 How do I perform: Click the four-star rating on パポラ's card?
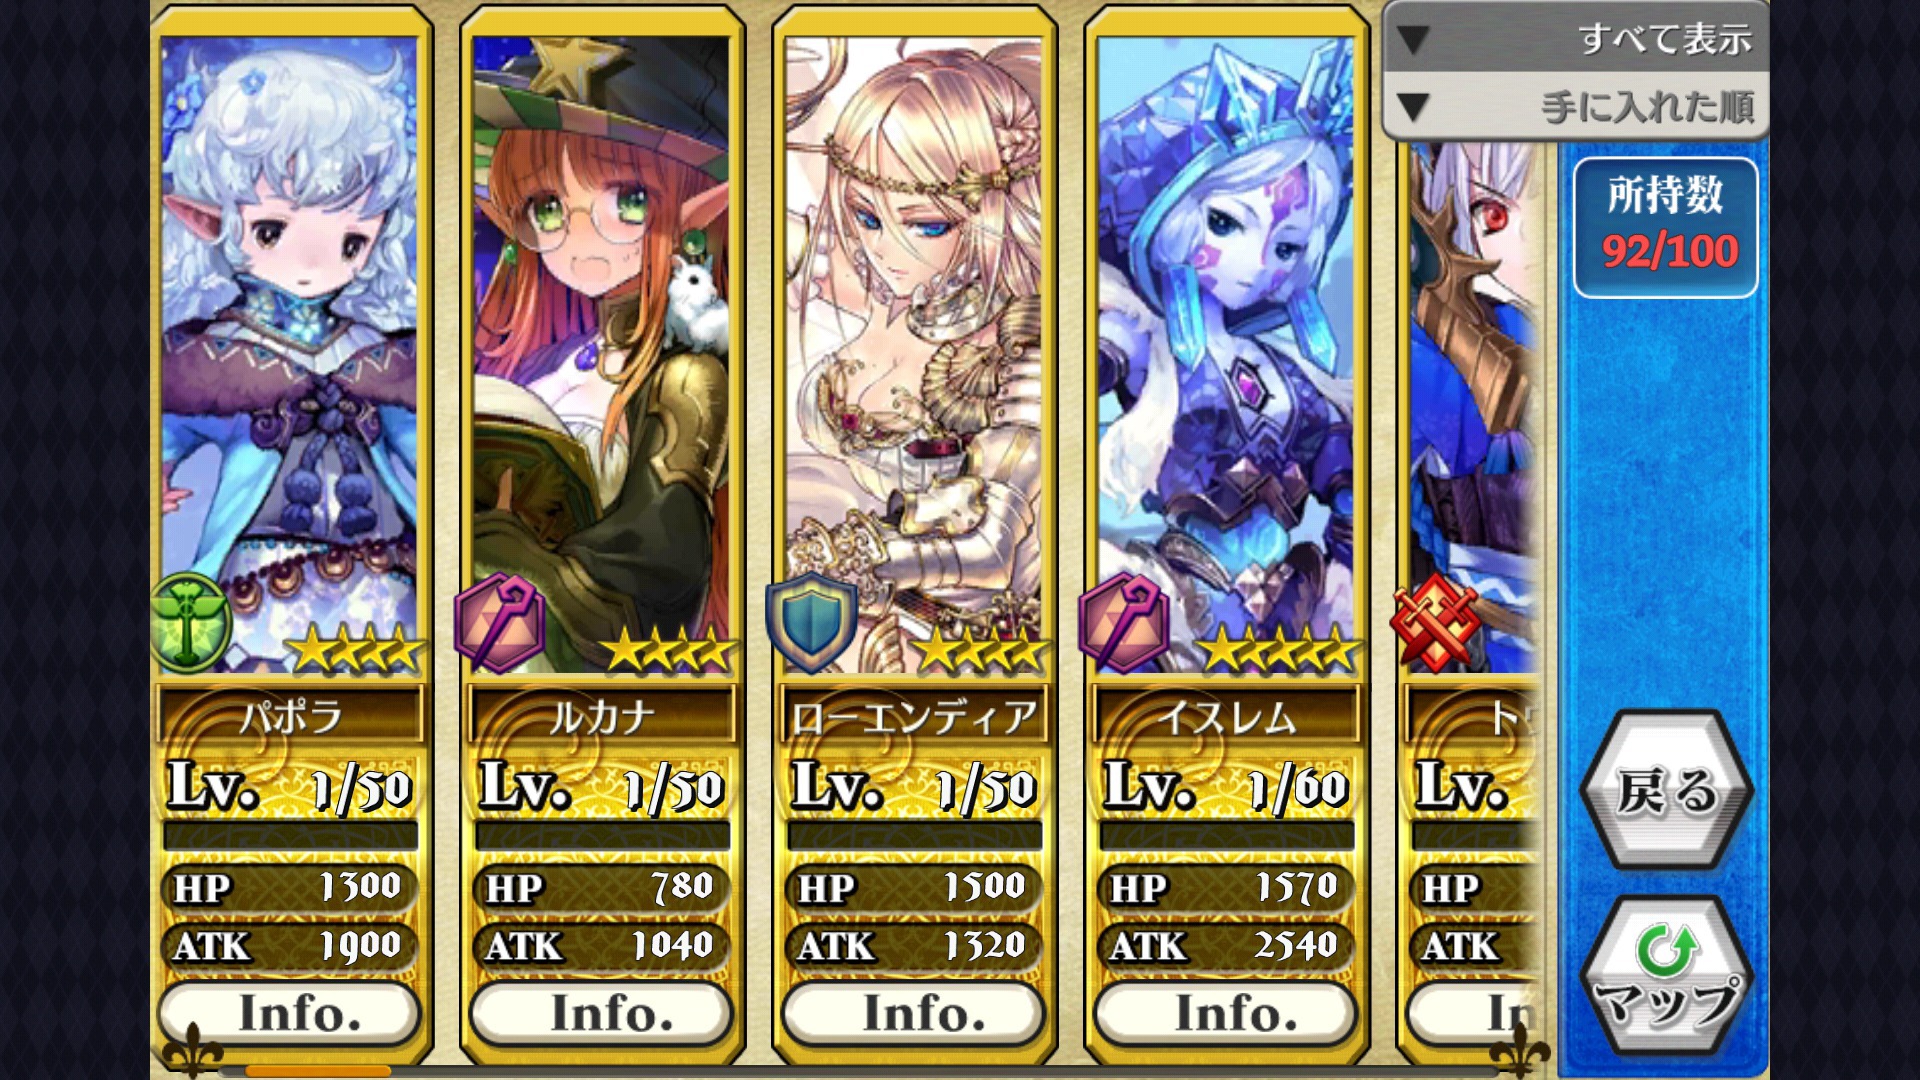point(355,652)
